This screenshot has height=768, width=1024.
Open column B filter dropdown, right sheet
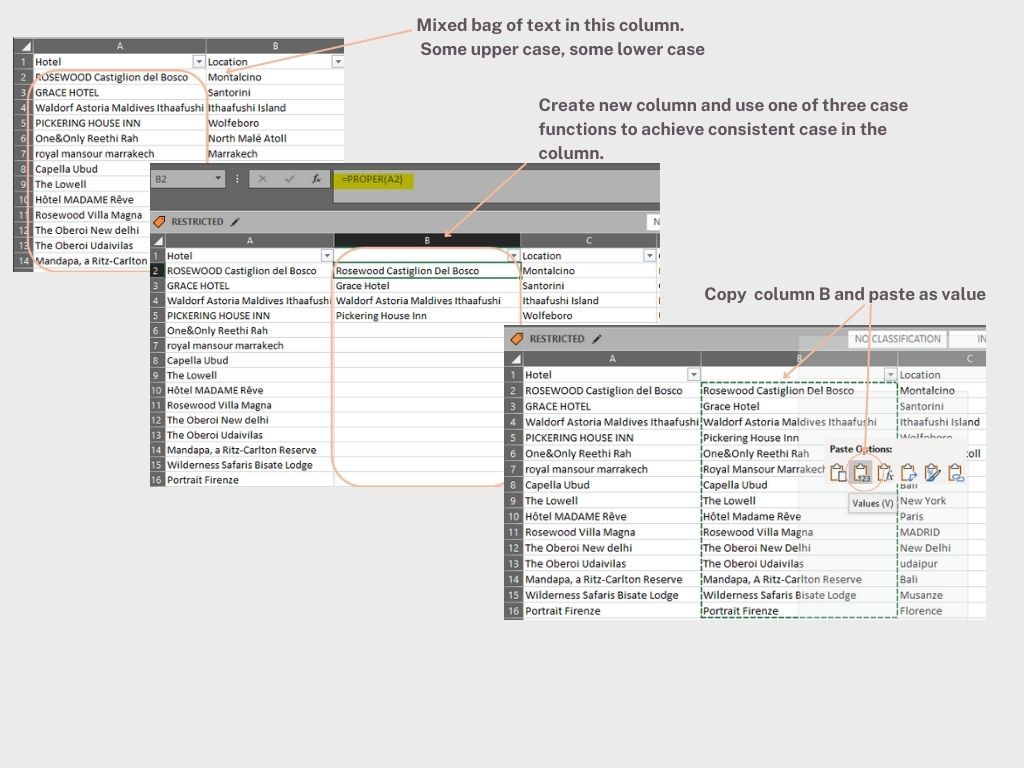click(890, 374)
